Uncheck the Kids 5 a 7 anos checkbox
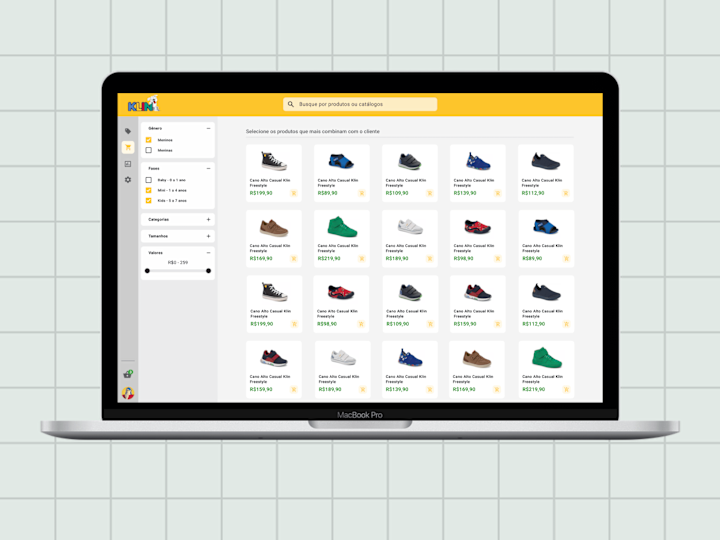The height and width of the screenshot is (540, 720). click(x=148, y=201)
